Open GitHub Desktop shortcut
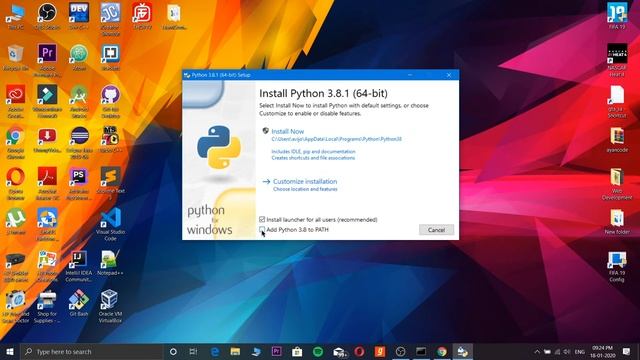Screen dimensions: 640x360 [x=111, y=101]
